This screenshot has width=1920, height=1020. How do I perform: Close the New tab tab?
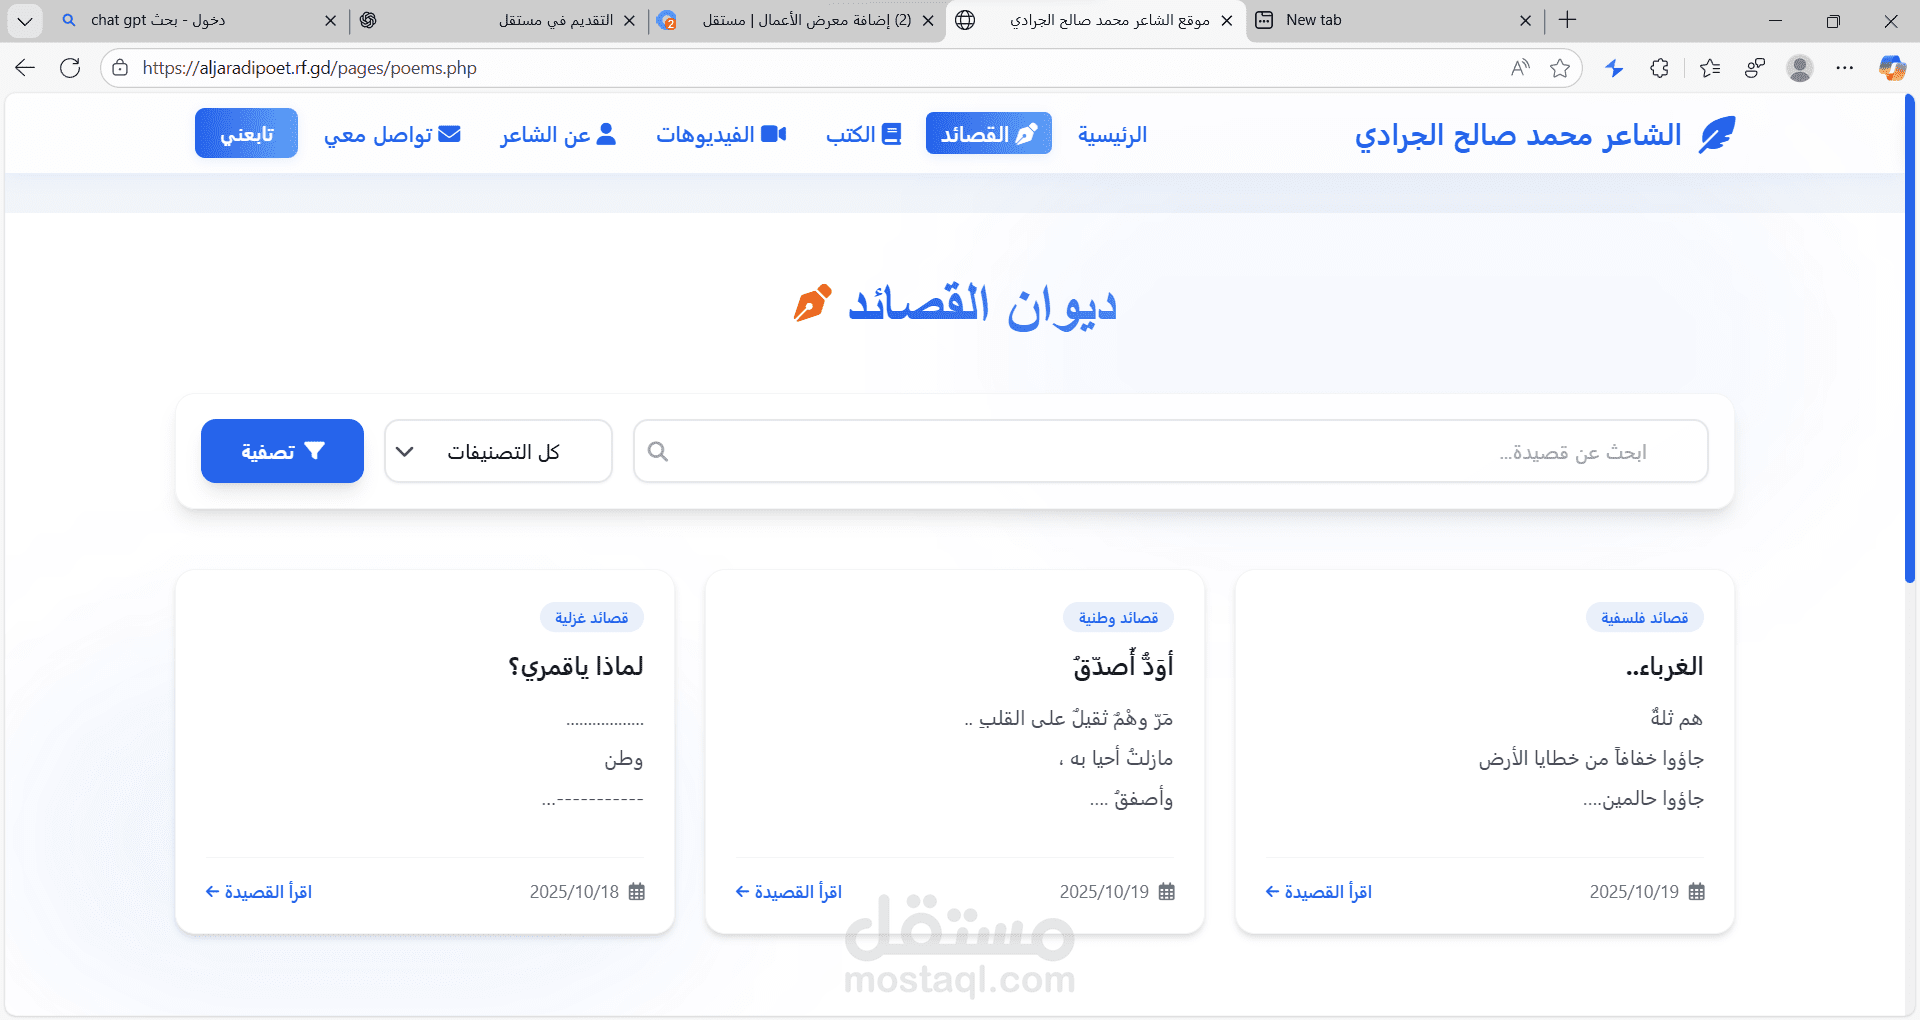[x=1526, y=20]
